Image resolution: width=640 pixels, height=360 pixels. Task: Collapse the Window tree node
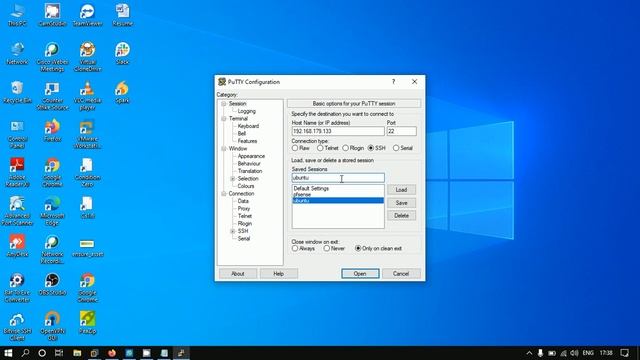[224, 149]
